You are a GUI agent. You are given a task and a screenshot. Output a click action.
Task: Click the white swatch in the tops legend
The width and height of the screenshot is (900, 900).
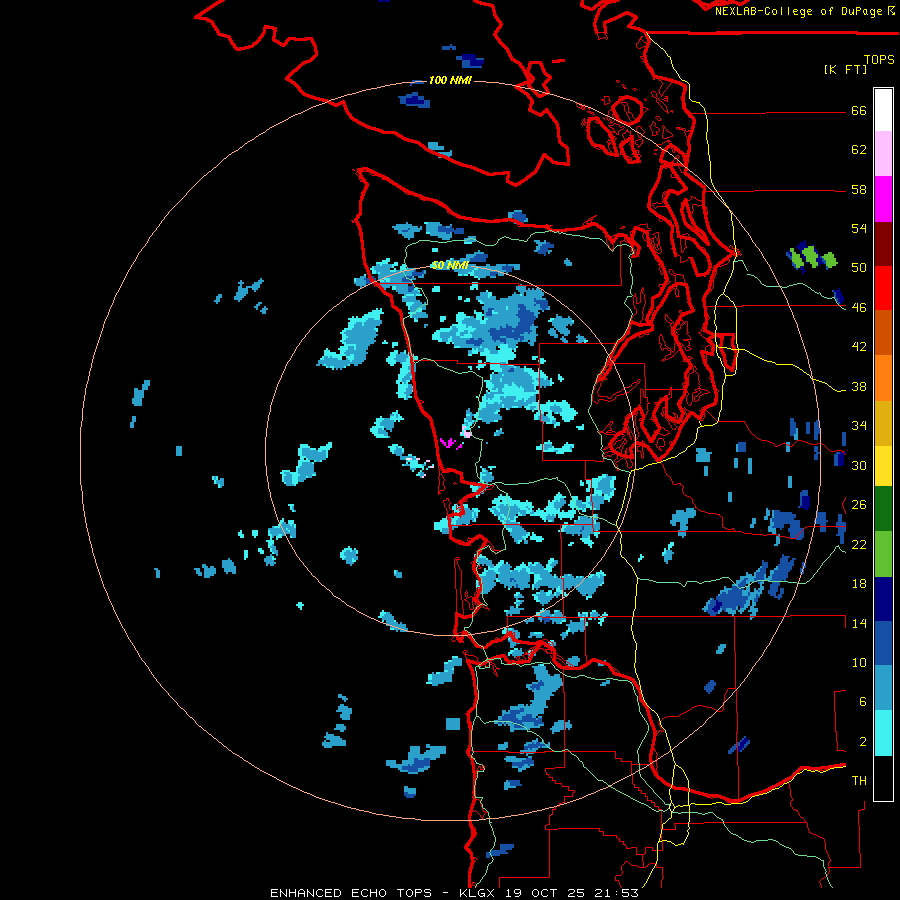pyautogui.click(x=883, y=110)
